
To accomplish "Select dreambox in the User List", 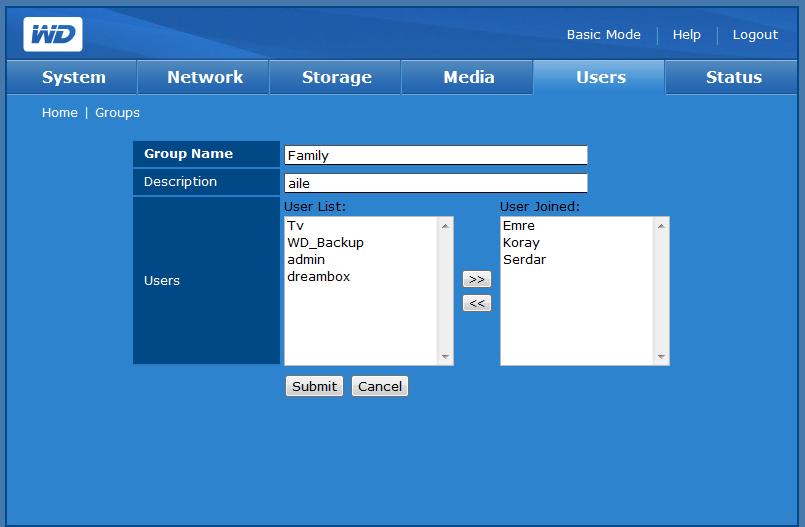I will coord(361,276).
